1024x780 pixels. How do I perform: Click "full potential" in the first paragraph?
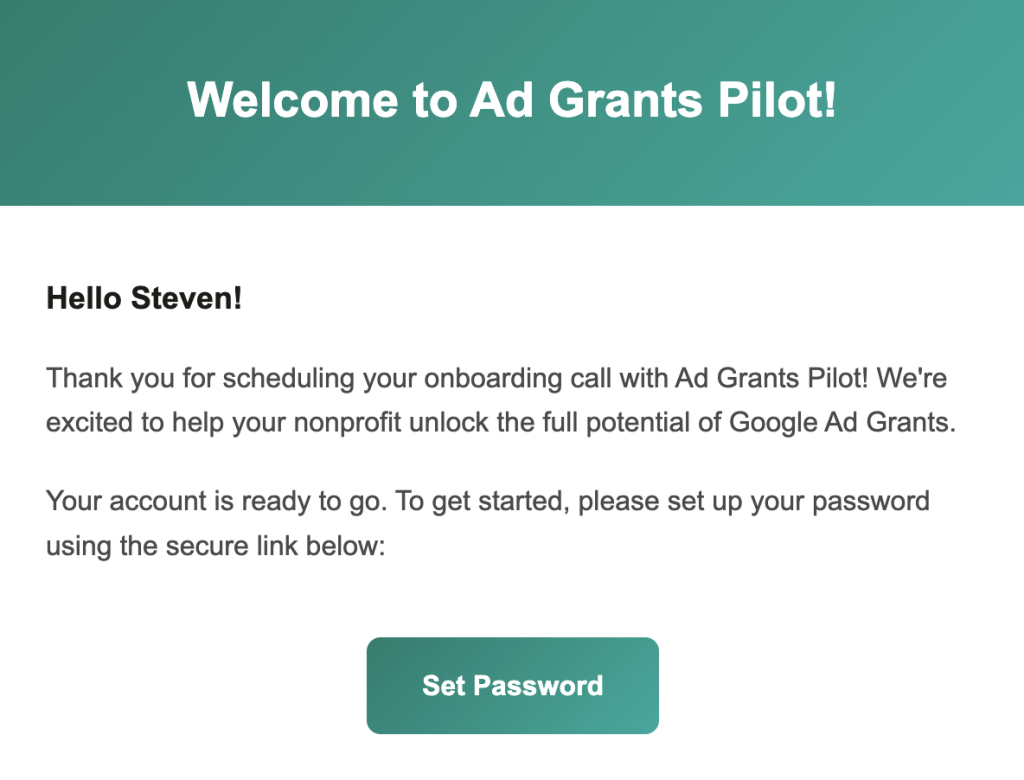[x=652, y=422]
